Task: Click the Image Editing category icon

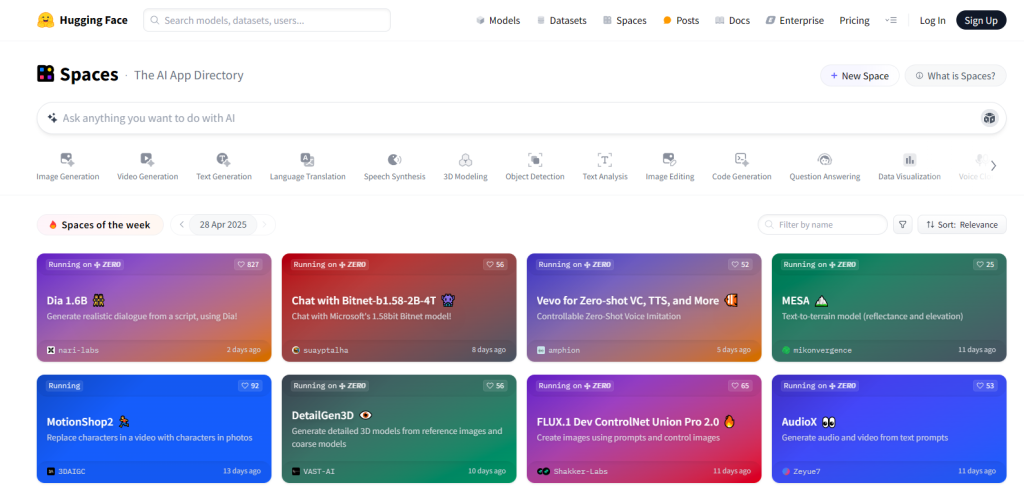Action: (x=669, y=159)
